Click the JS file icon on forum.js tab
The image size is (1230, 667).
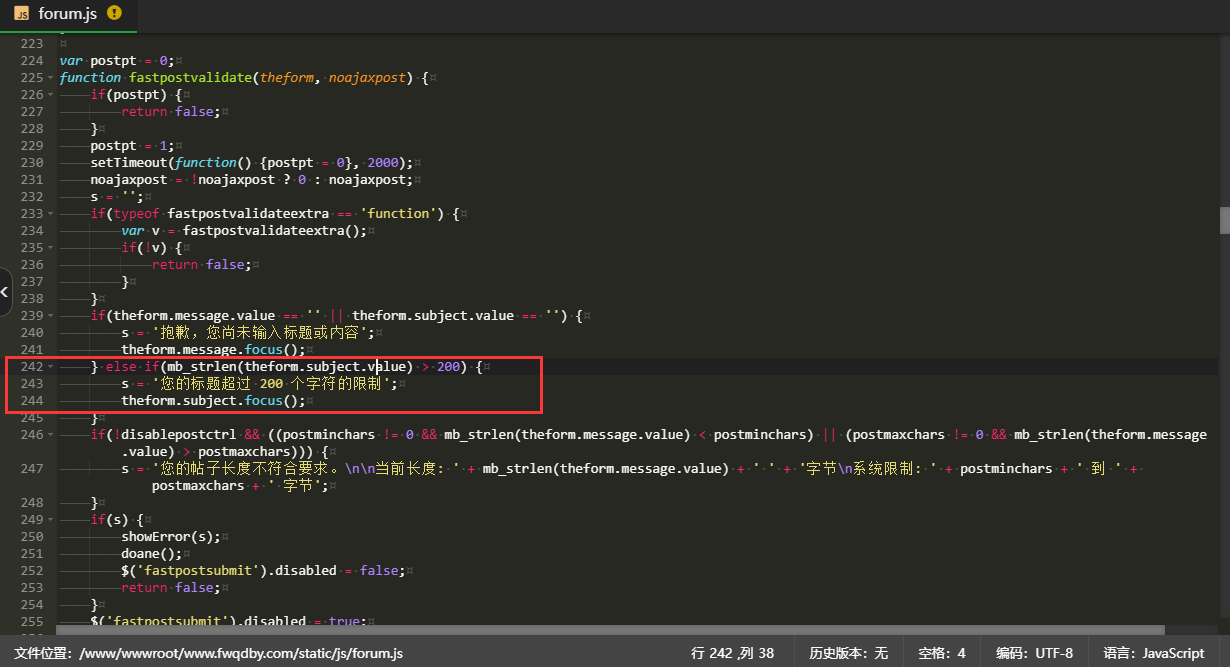pyautogui.click(x=21, y=14)
